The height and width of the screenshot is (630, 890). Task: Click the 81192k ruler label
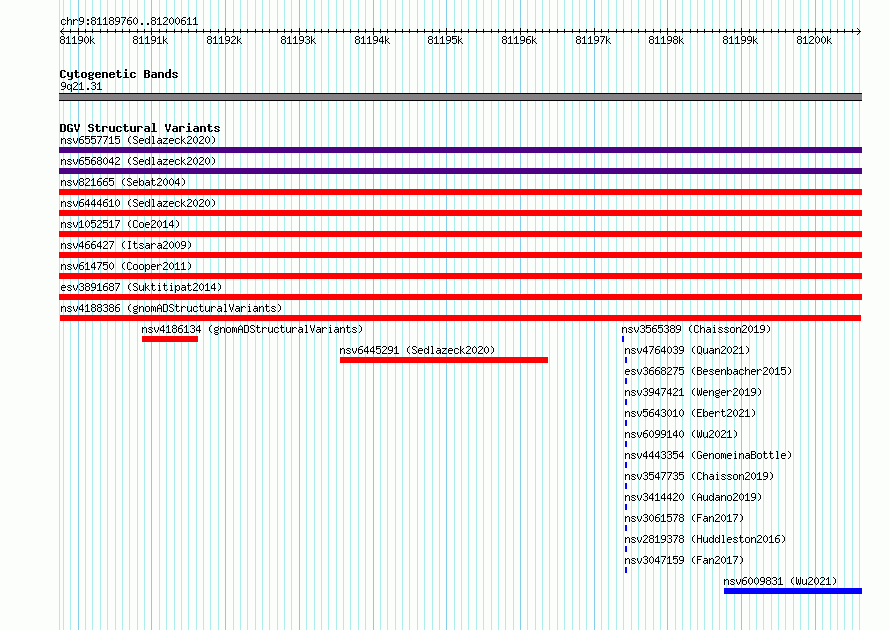[x=224, y=40]
